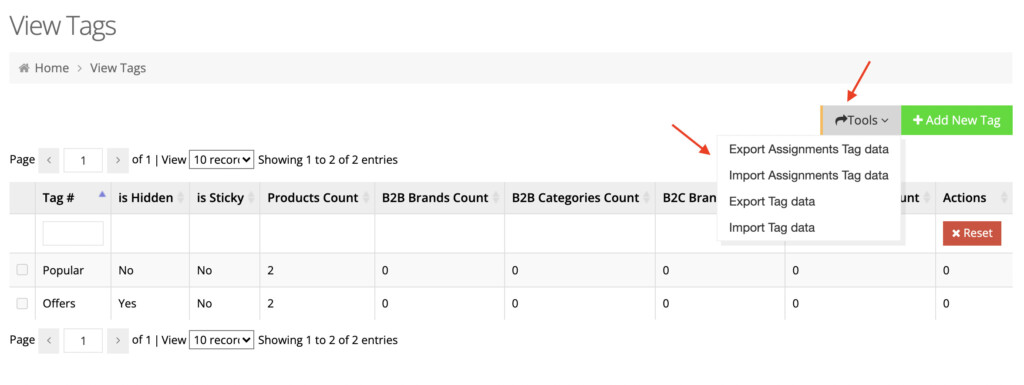This screenshot has height=385, width=1024.
Task: Click the bottom pagination previous arrow
Action: 50,340
